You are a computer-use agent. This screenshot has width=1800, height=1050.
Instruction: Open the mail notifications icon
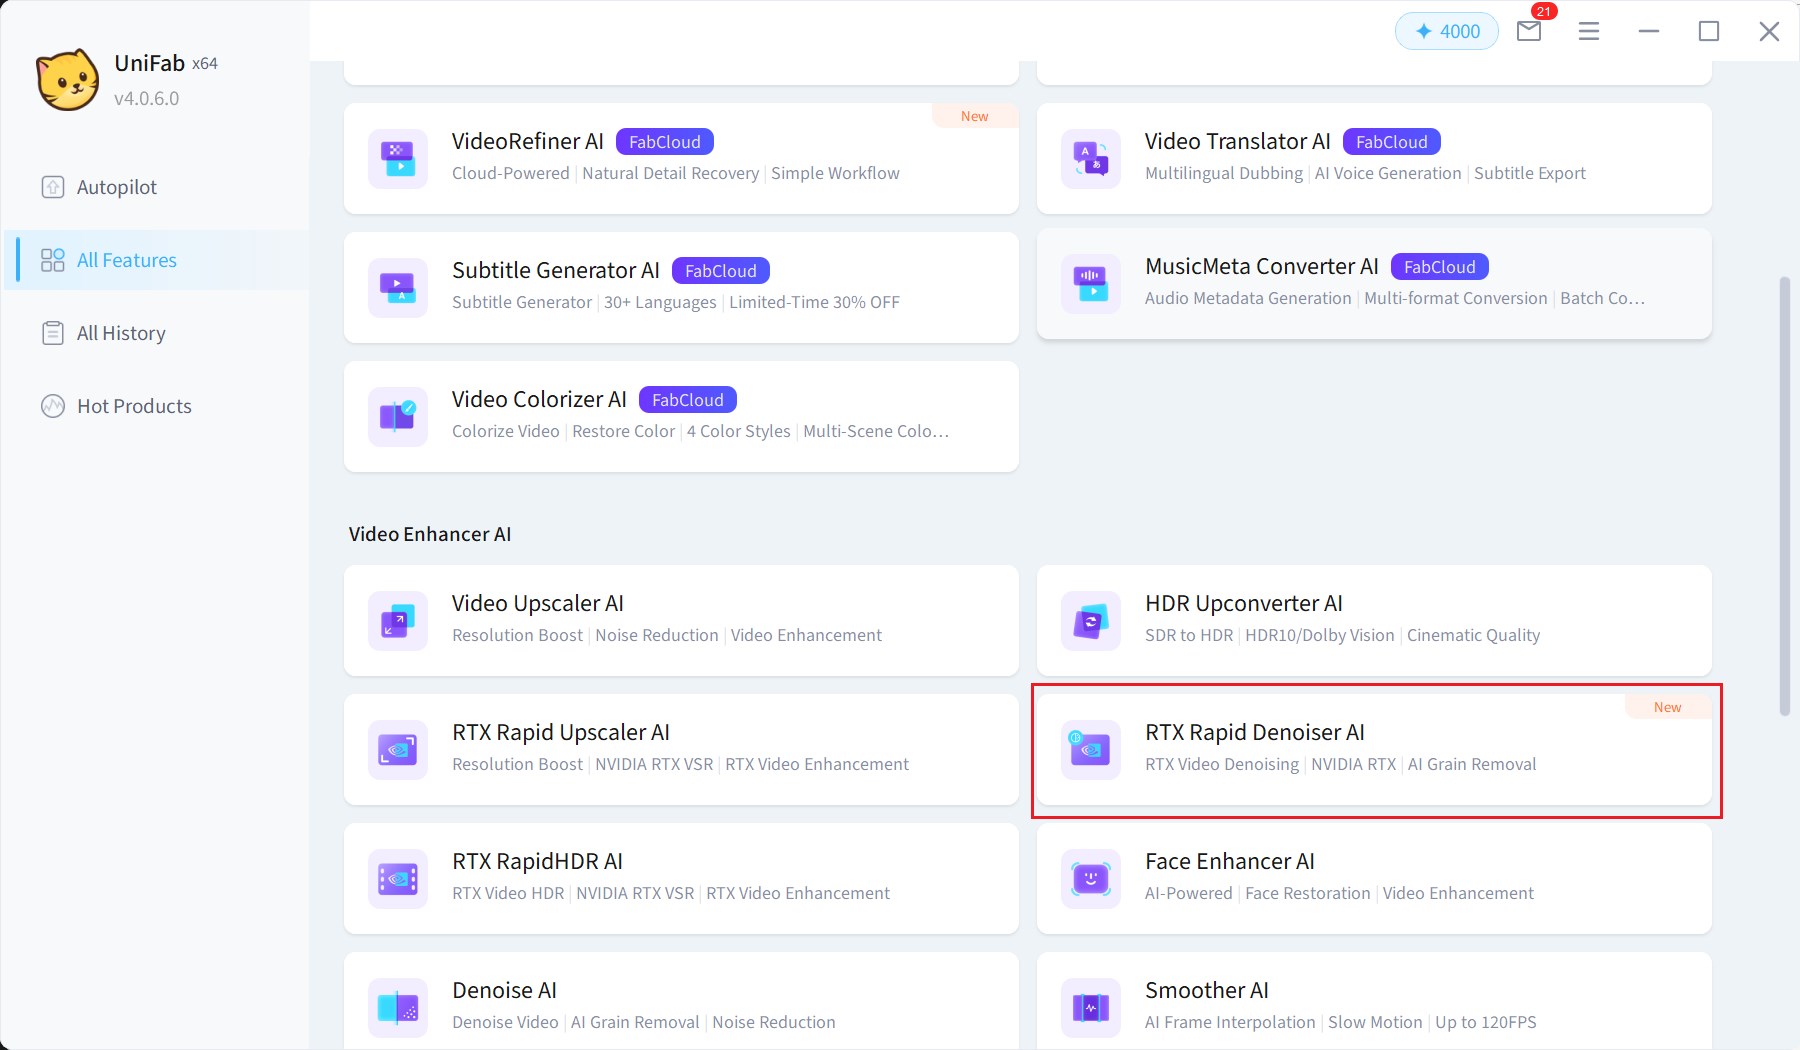point(1529,31)
